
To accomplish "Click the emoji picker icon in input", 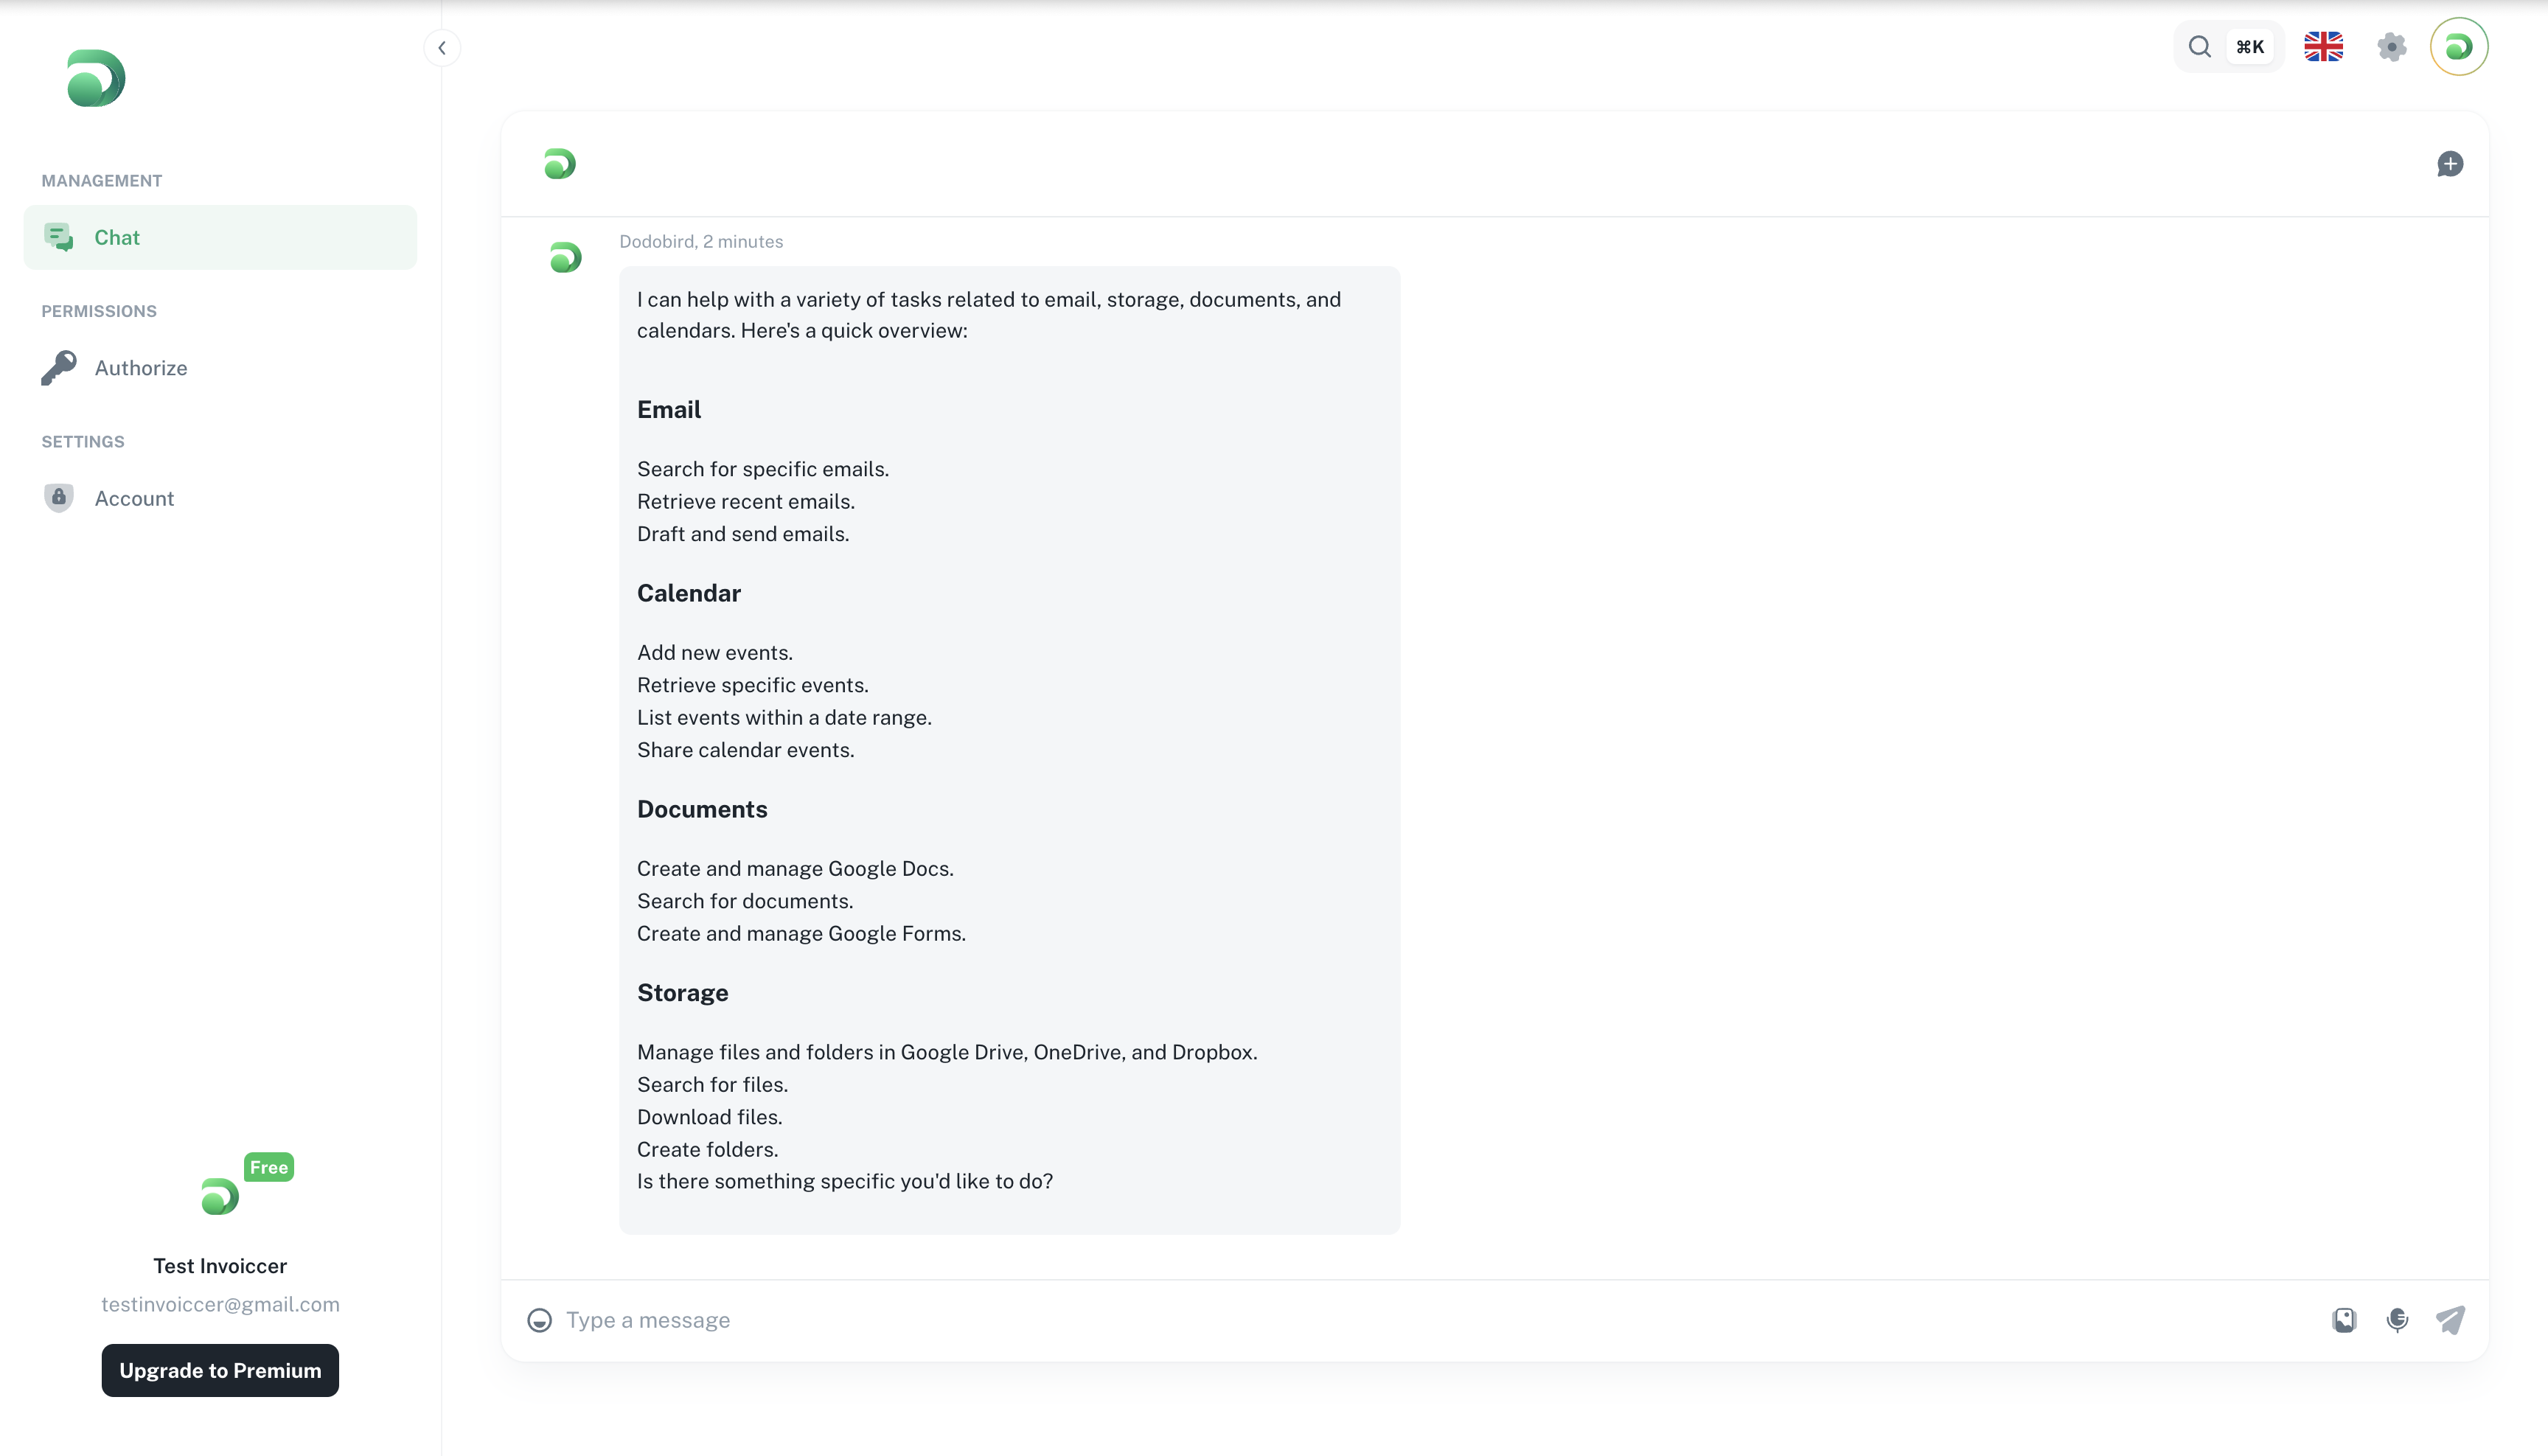I will 539,1320.
